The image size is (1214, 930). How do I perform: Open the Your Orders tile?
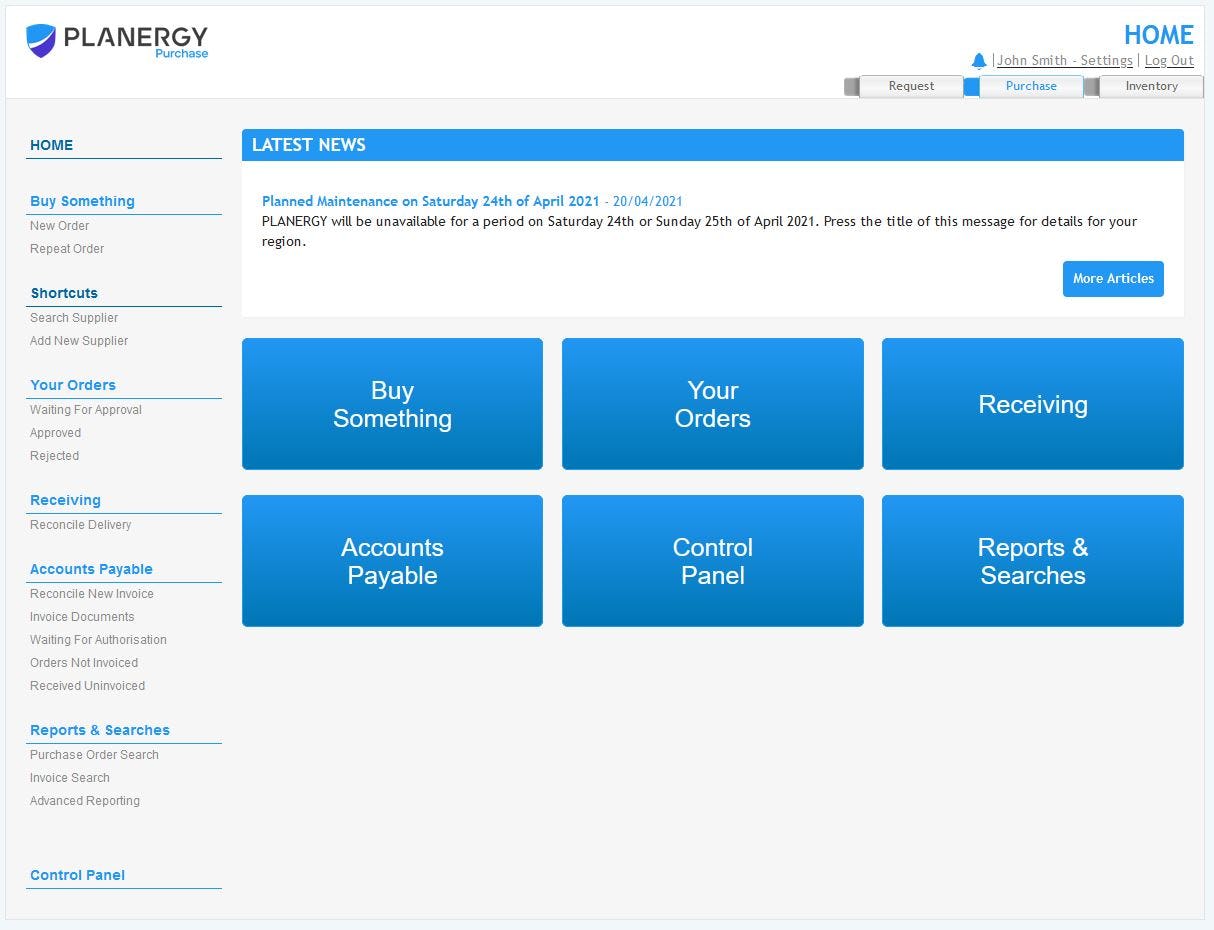click(x=712, y=404)
